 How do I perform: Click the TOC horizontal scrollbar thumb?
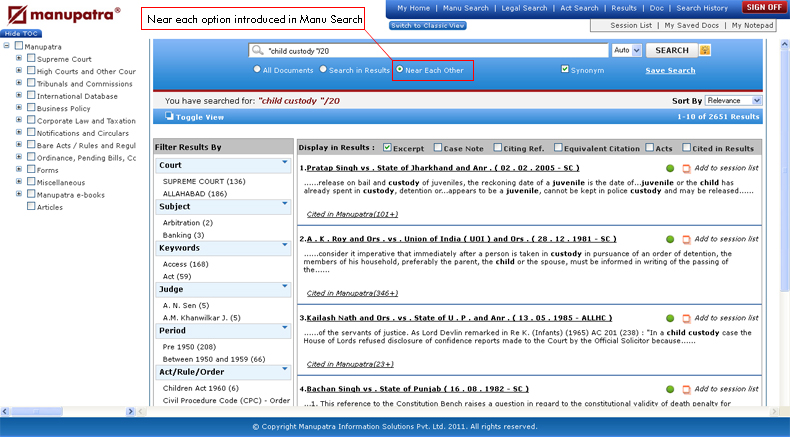tap(36, 412)
